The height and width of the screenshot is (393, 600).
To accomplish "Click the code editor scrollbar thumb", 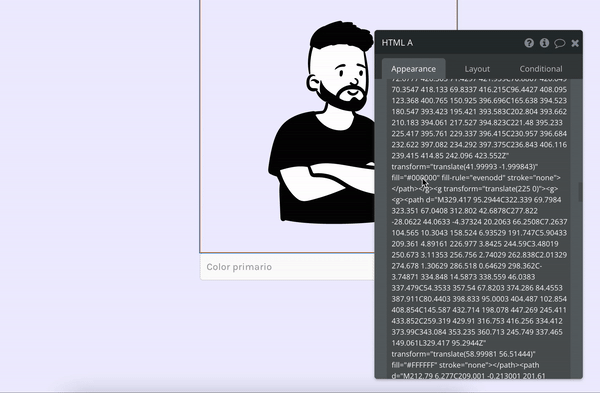I will [x=580, y=192].
